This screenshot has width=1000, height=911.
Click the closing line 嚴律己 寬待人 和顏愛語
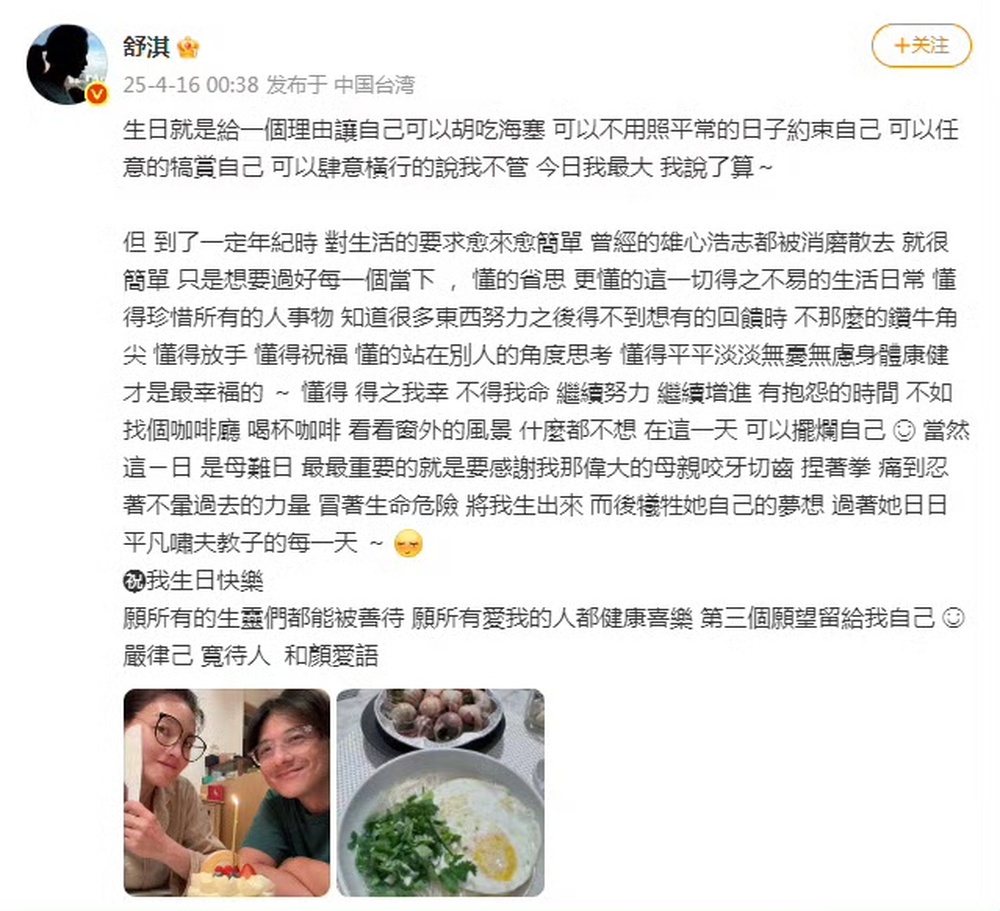[x=251, y=656]
